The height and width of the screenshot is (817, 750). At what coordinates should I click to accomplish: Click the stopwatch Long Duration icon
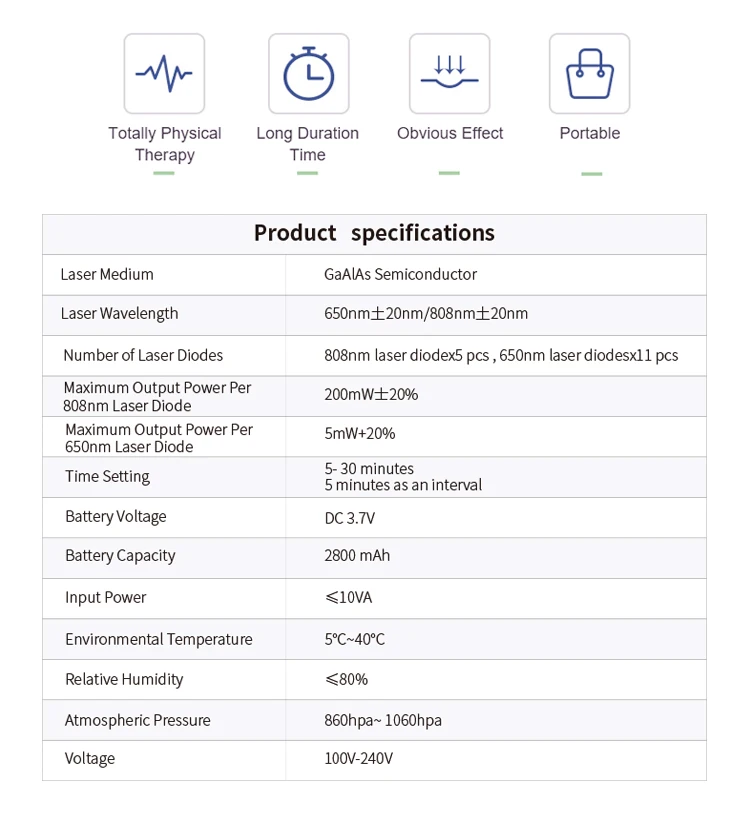point(308,73)
